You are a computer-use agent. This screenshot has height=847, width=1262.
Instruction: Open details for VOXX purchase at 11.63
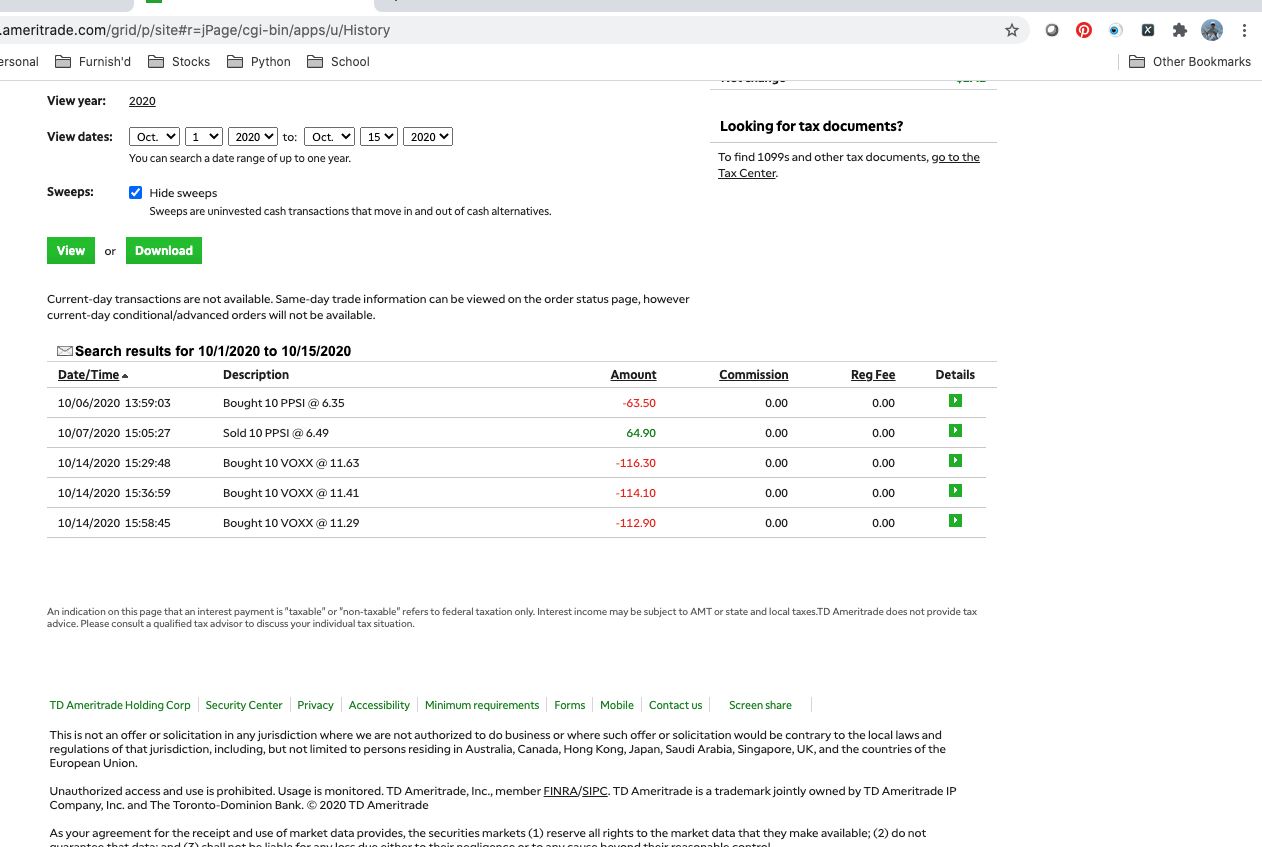tap(955, 461)
